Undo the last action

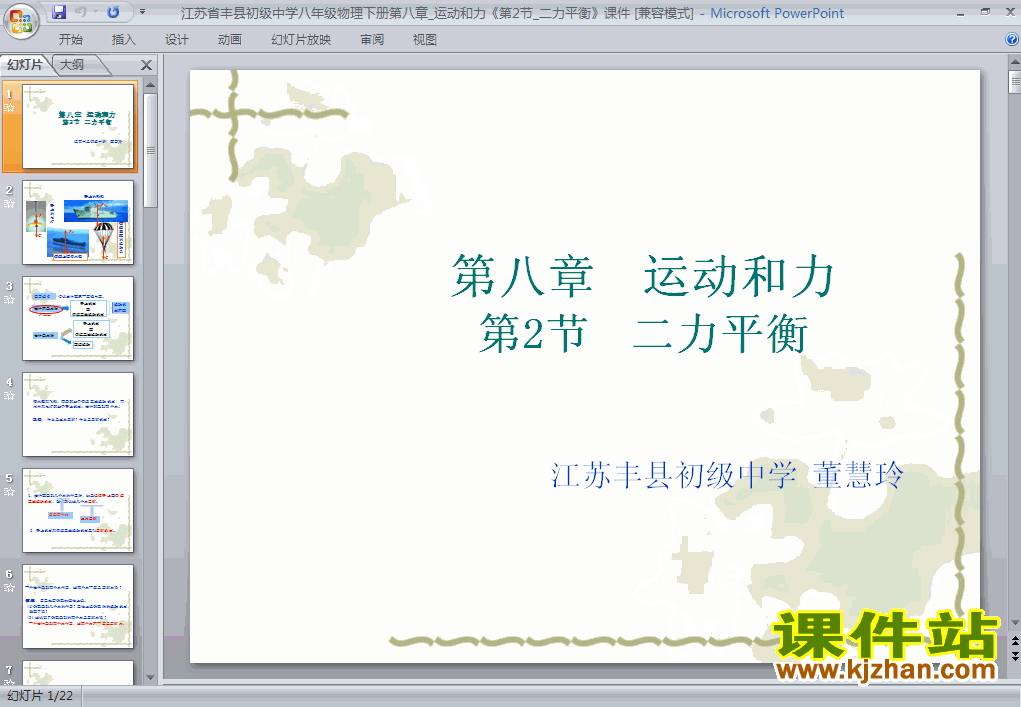[81, 12]
